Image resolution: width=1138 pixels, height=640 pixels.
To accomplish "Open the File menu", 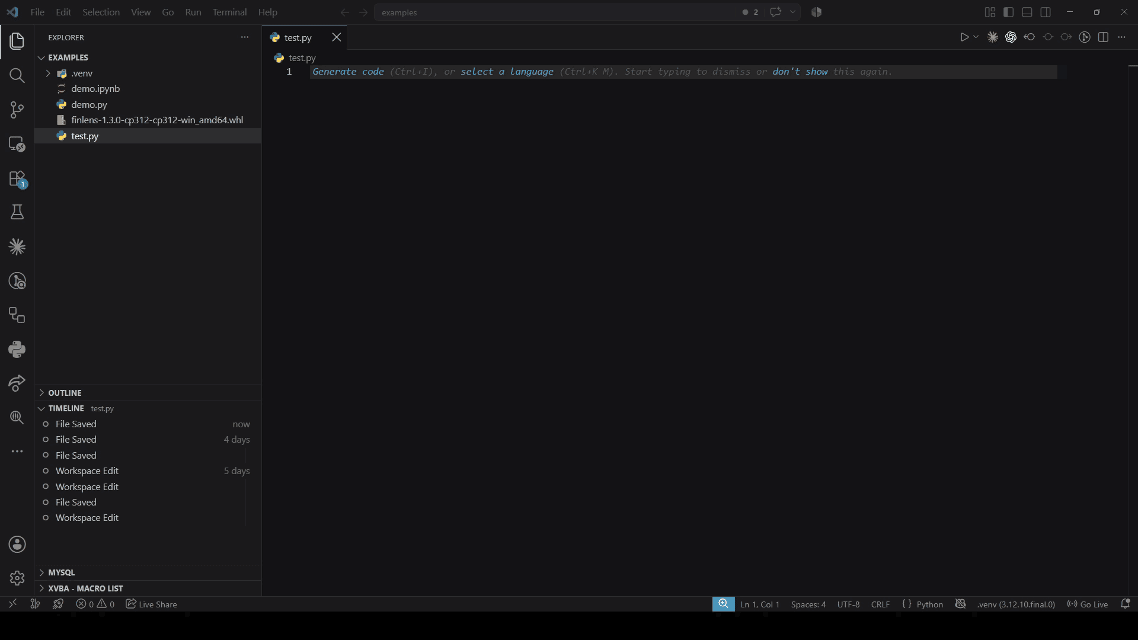I will point(37,12).
